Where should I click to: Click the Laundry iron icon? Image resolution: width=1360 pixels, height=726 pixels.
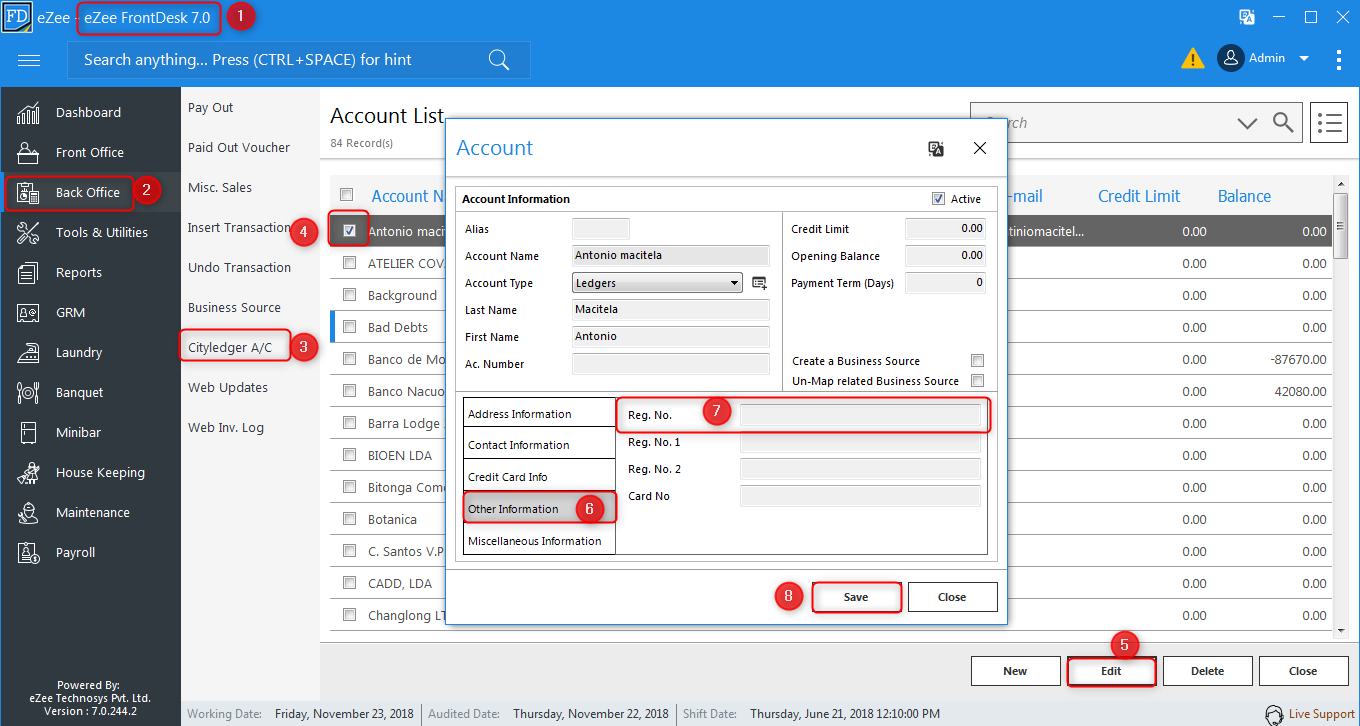pos(28,353)
